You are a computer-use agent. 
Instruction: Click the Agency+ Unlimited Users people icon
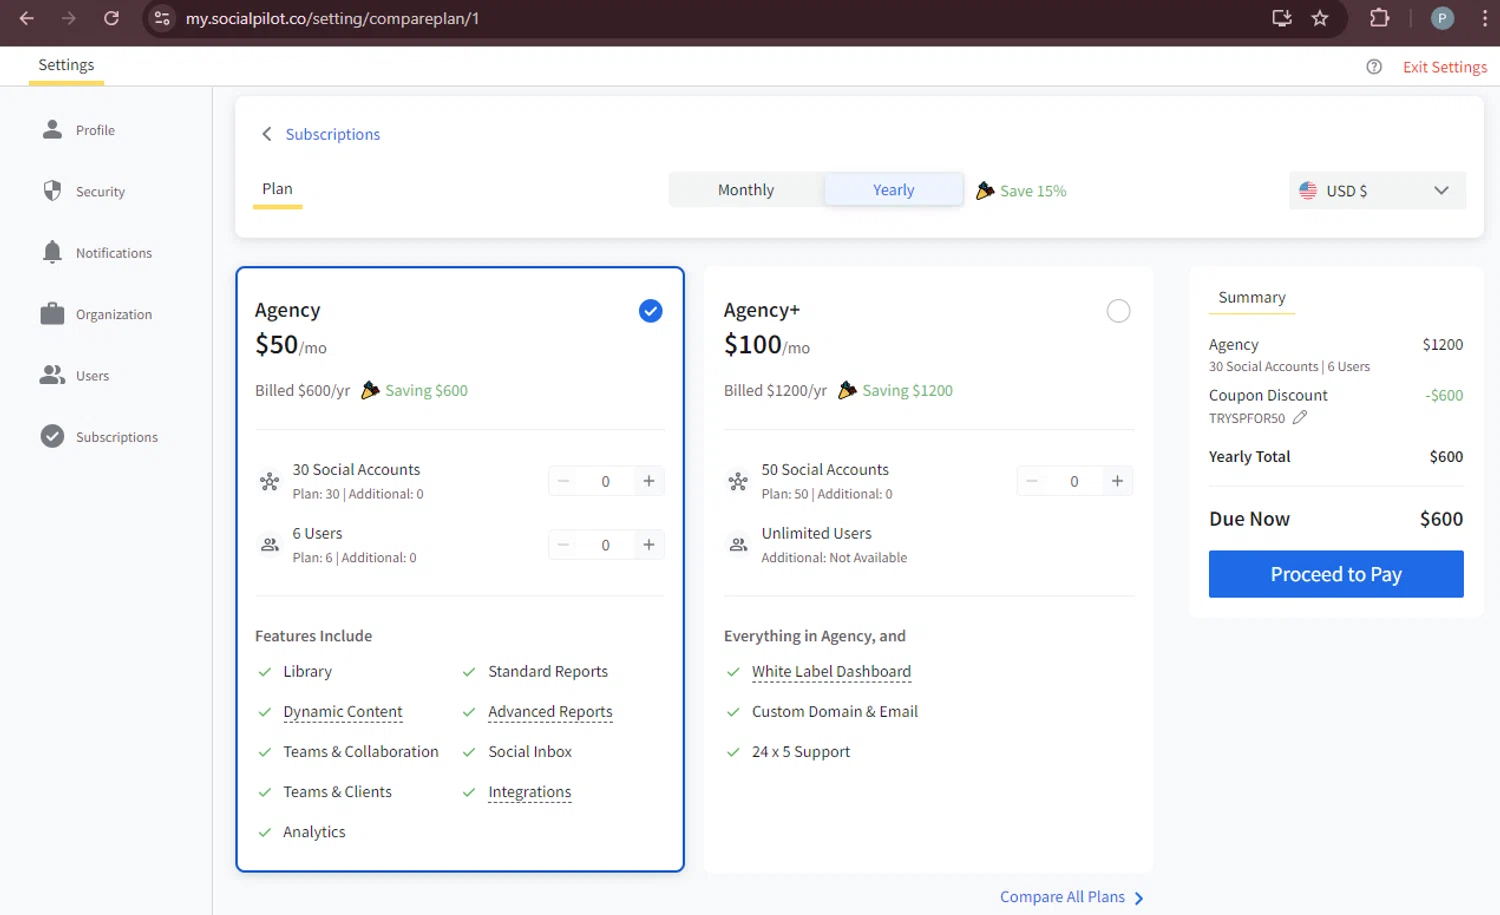[x=738, y=545]
